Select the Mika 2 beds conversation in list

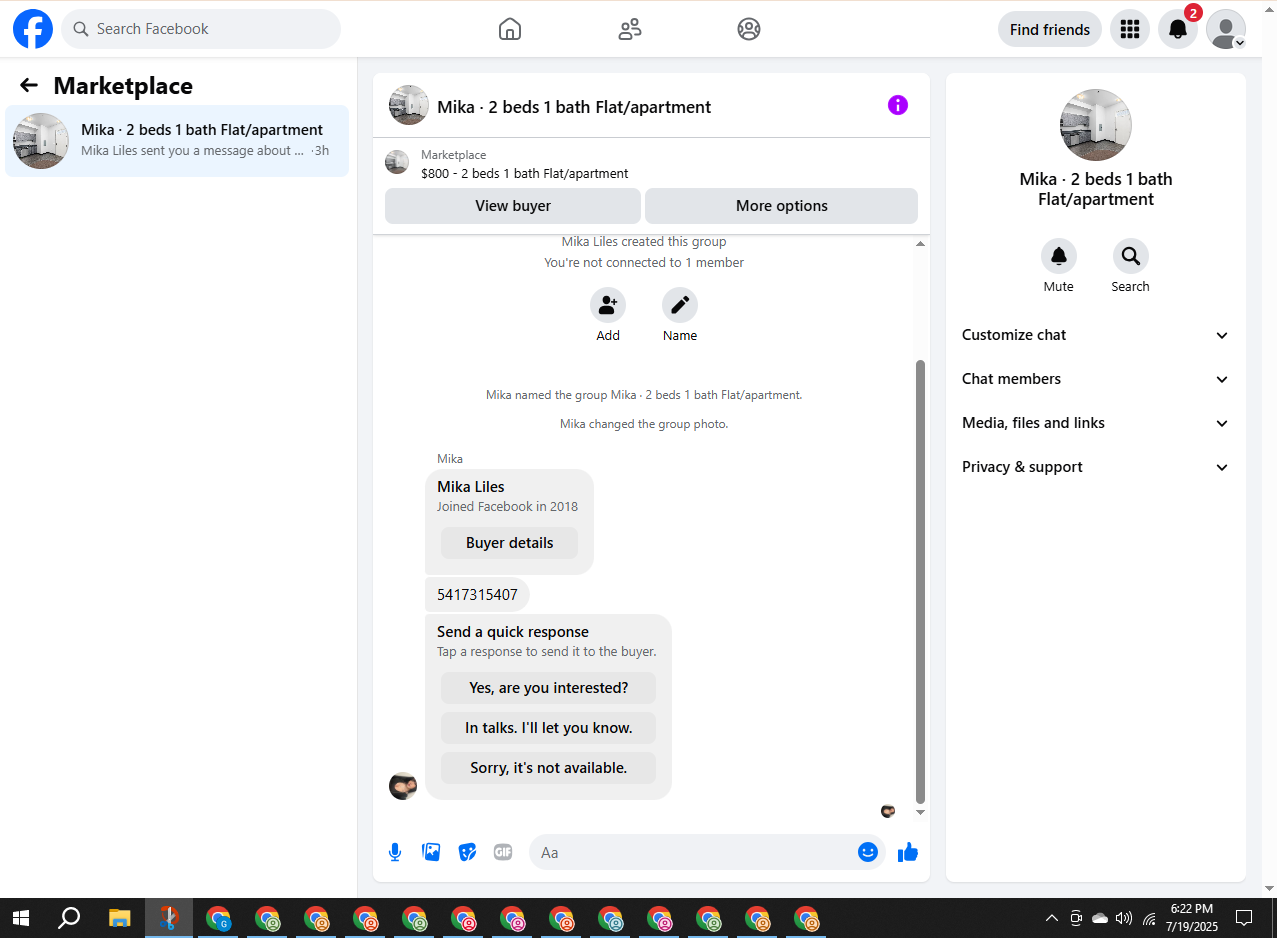pyautogui.click(x=177, y=141)
